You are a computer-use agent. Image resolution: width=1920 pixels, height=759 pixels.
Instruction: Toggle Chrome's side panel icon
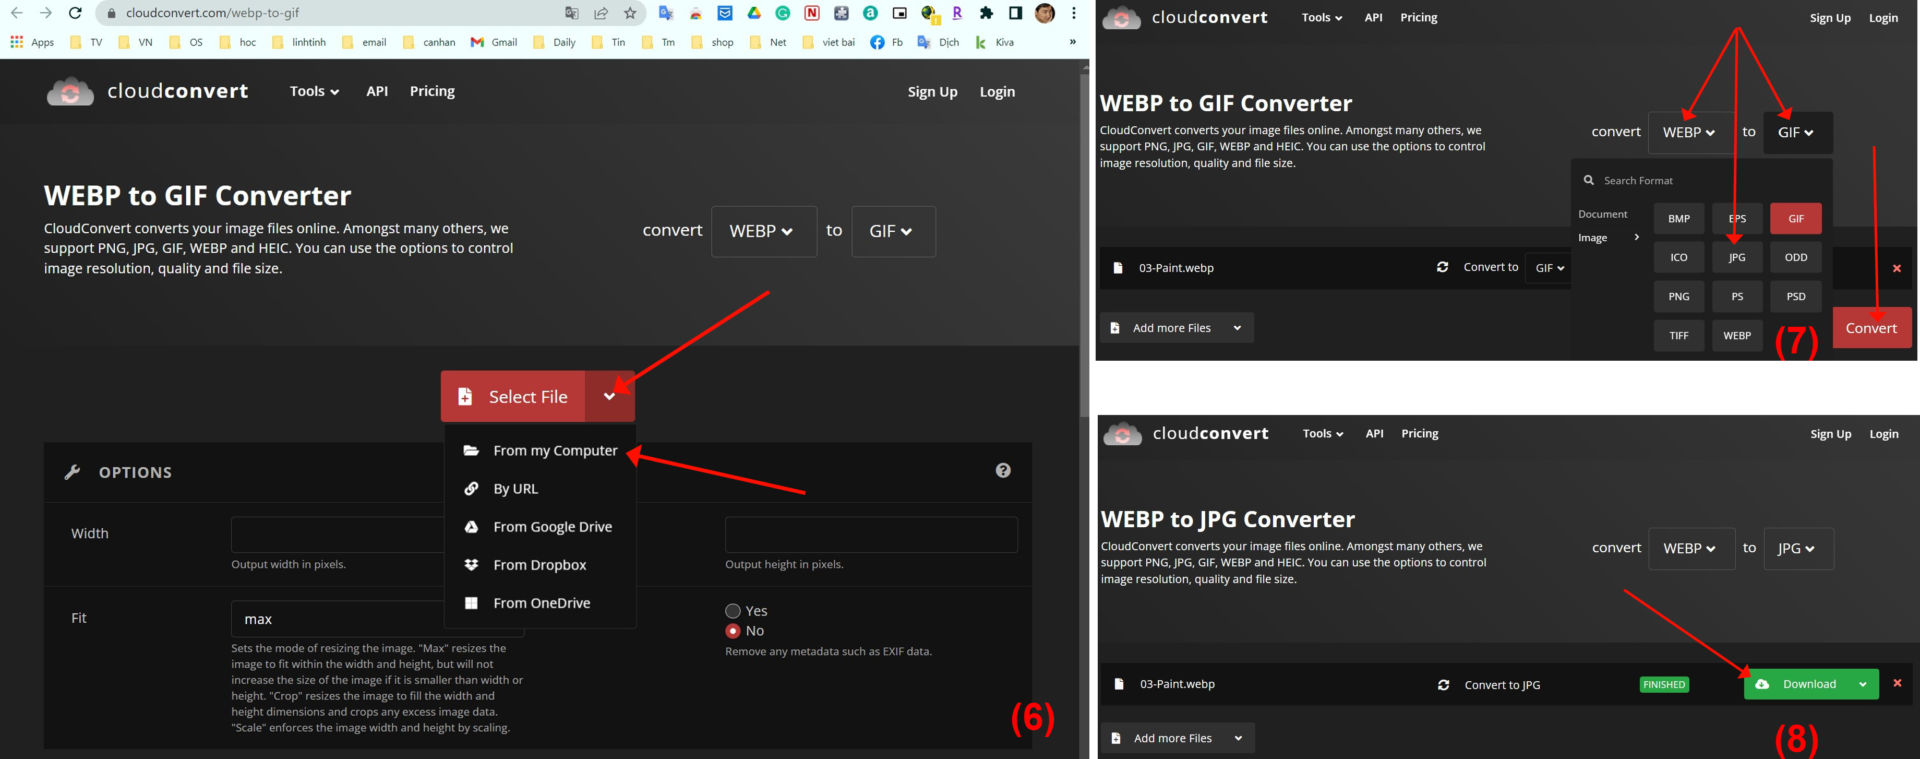pos(1015,13)
